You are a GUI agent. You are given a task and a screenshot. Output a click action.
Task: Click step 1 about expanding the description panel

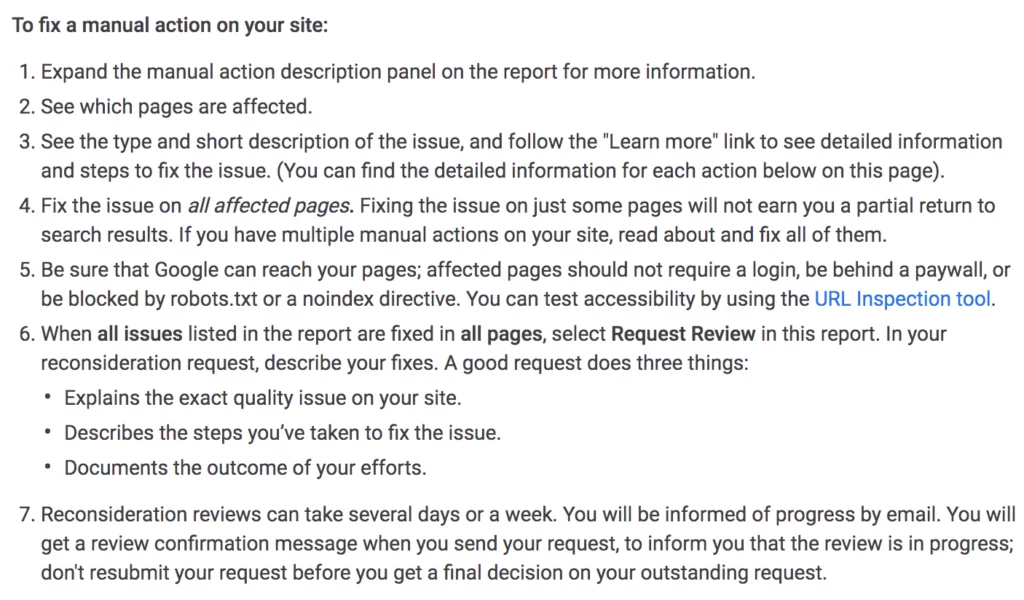pos(397,72)
